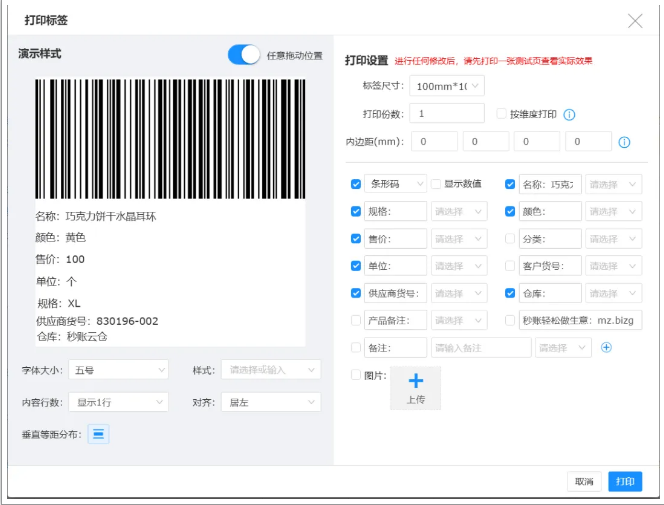Open the 请选择 dropdown next to 规格
664x505 pixels.
[459, 211]
